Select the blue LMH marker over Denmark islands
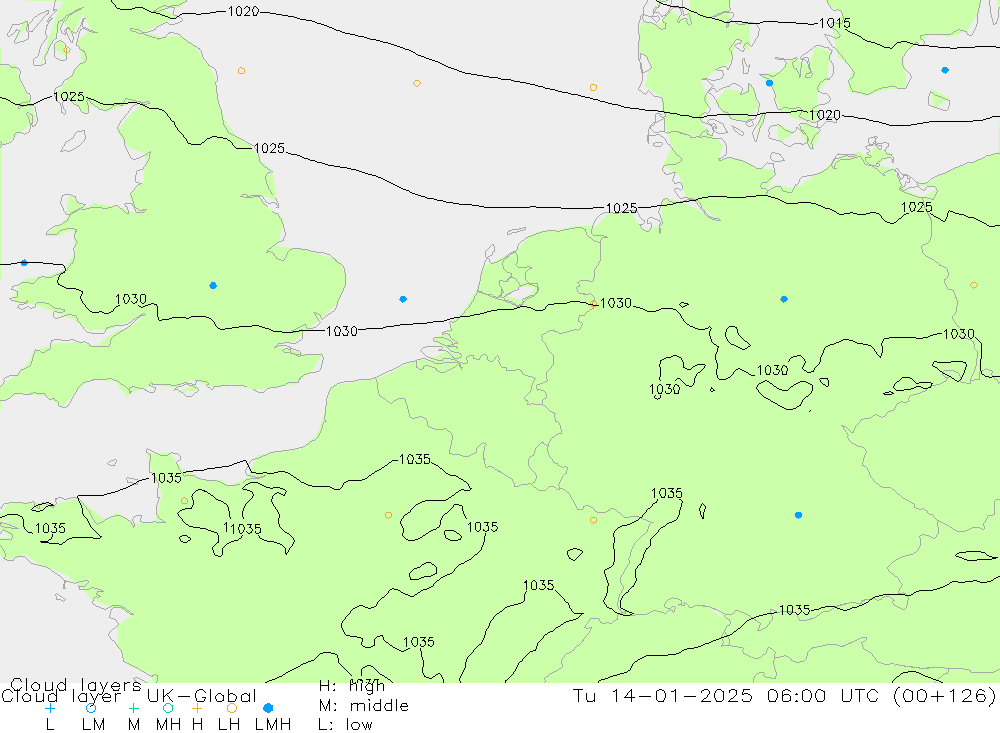The height and width of the screenshot is (733, 1000). pyautogui.click(x=769, y=83)
